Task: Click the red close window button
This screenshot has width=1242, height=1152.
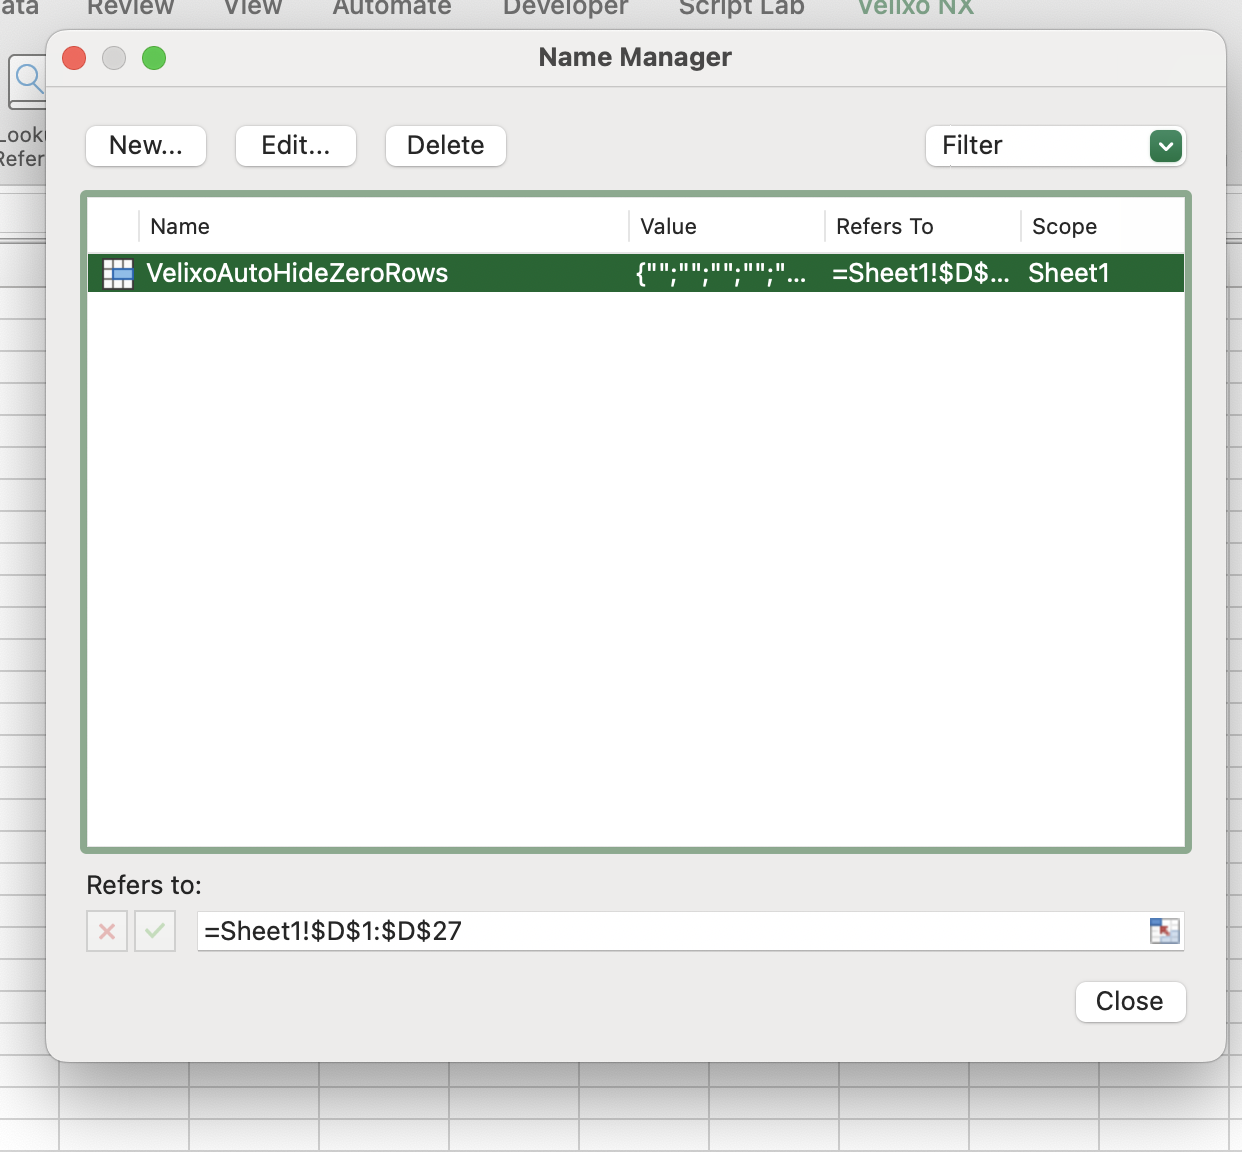Action: [x=74, y=58]
